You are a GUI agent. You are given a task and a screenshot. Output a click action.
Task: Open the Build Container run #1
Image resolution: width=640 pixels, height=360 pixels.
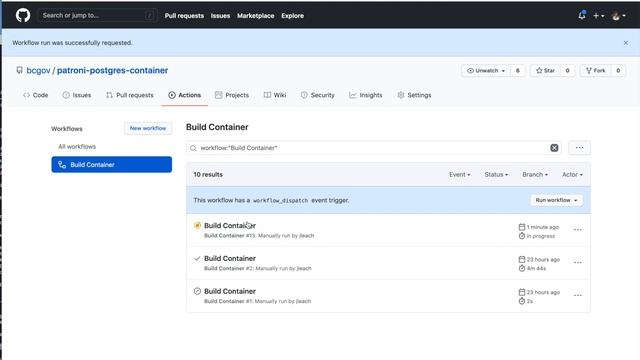click(x=230, y=291)
